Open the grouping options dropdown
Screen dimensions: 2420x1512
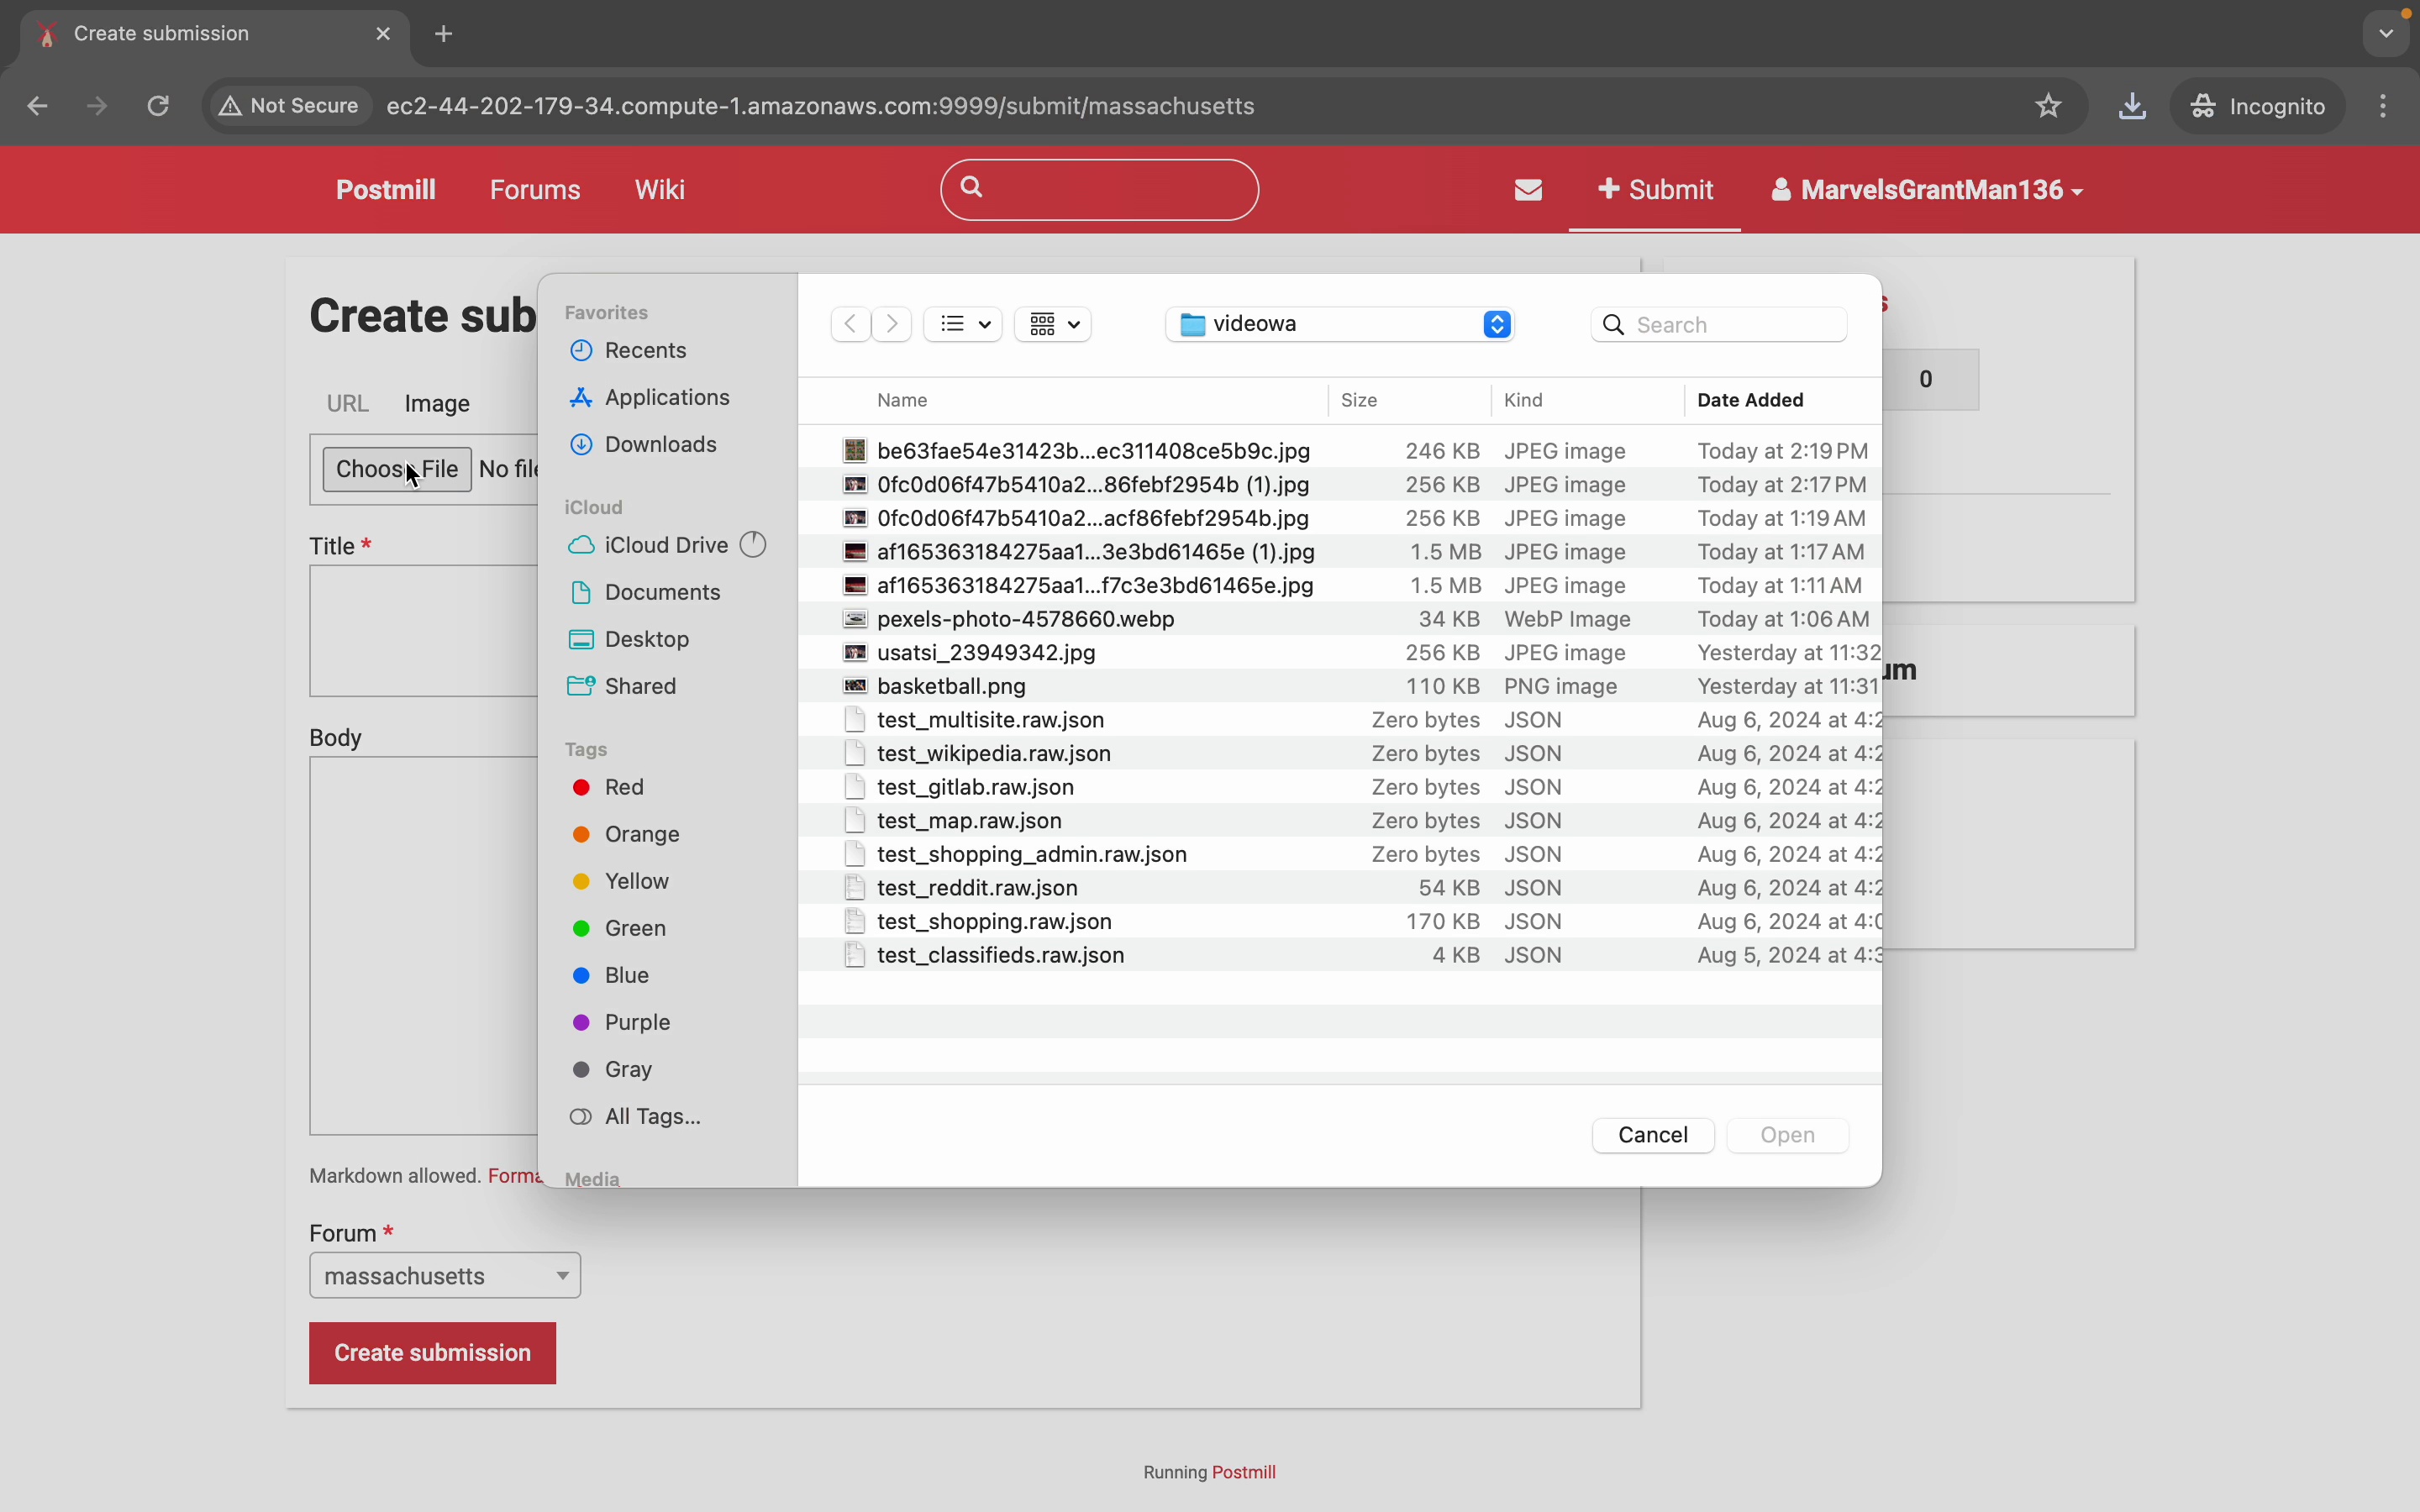[x=1053, y=324]
